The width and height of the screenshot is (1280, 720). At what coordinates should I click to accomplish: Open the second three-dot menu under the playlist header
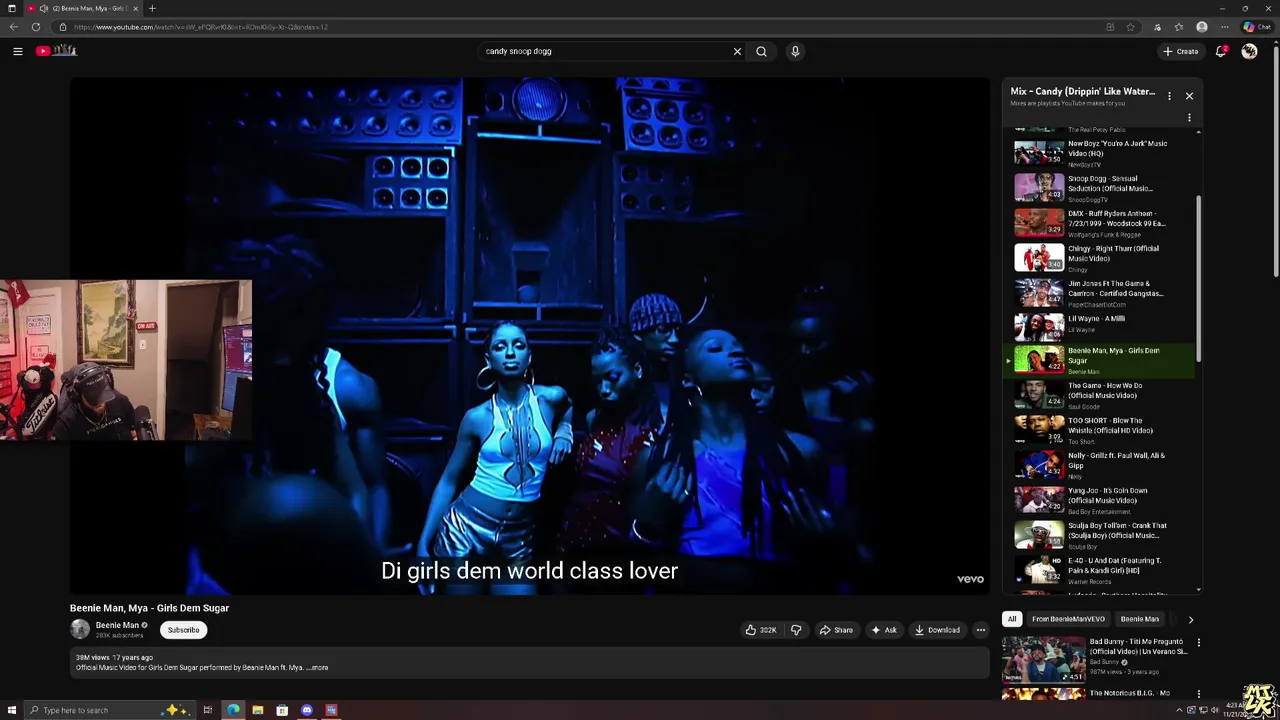(x=1189, y=118)
